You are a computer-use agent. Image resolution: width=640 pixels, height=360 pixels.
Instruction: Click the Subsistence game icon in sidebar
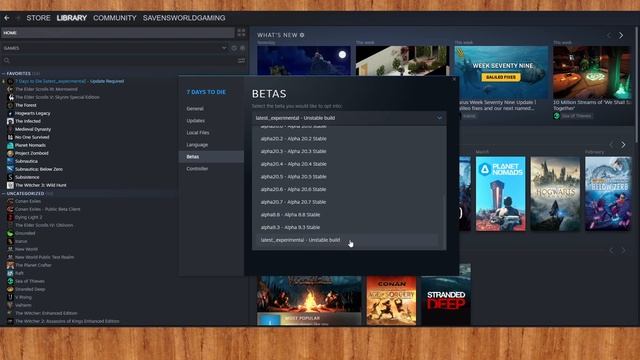10,177
